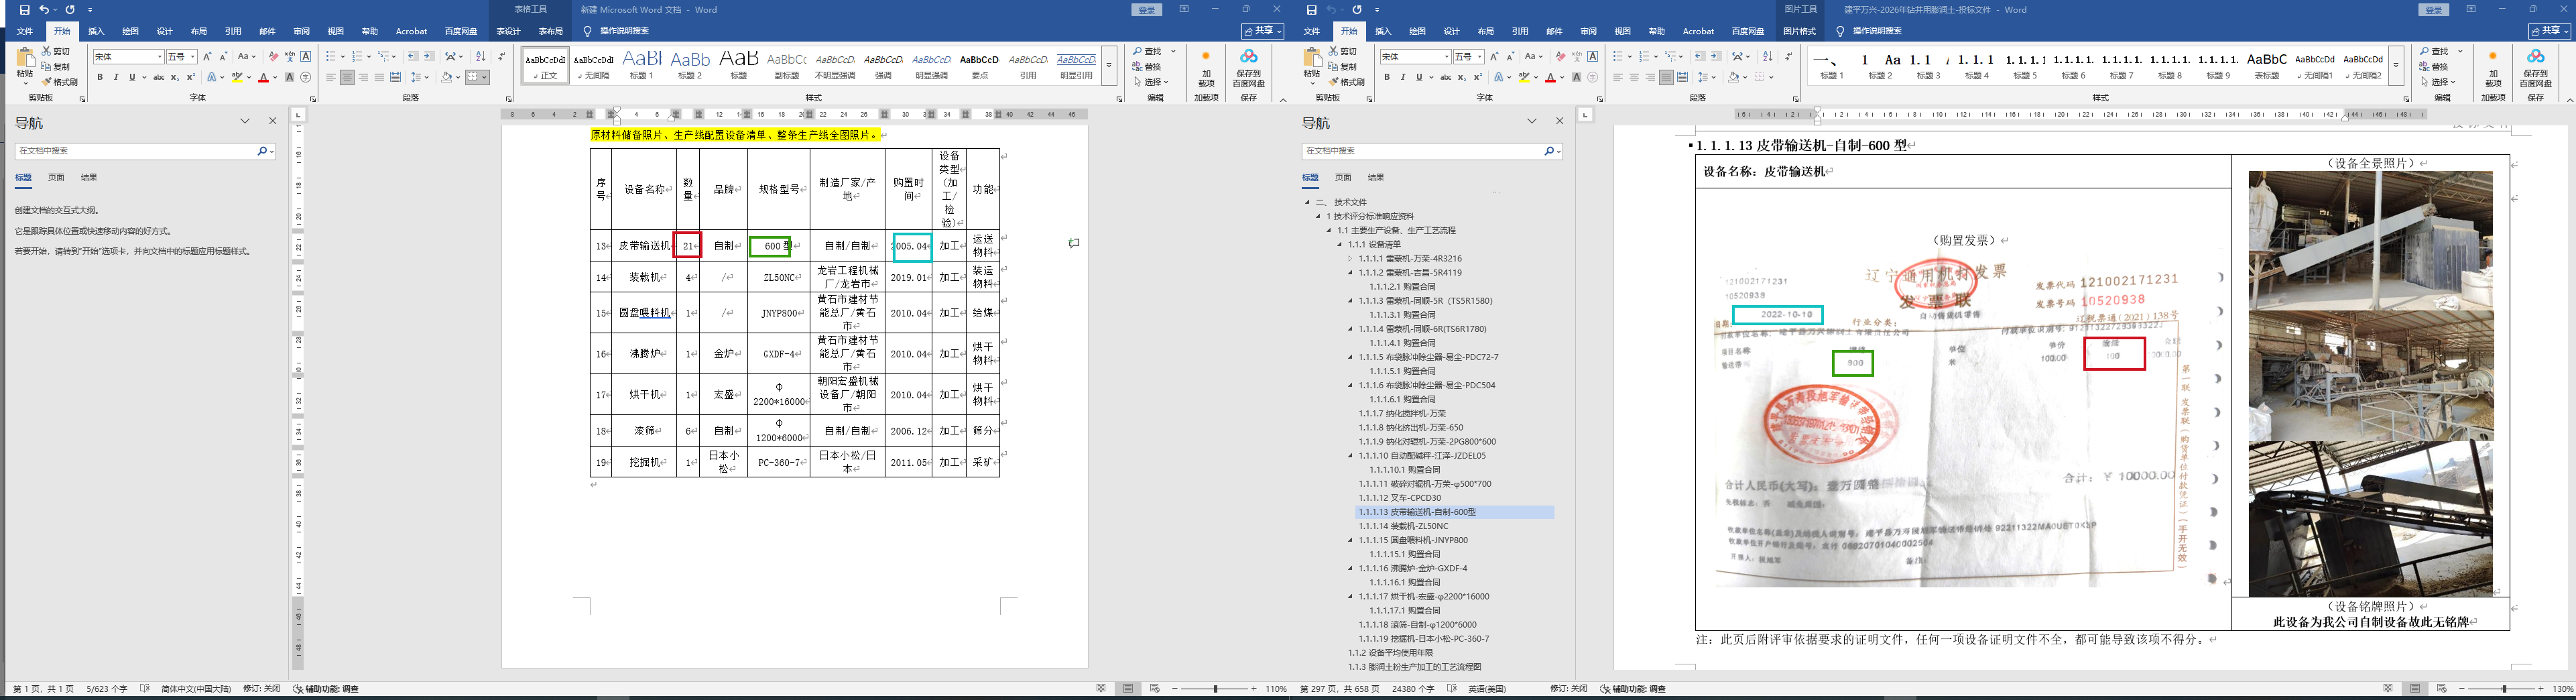
Task: Toggle Superscript in 投标文件 window
Action: click(x=1478, y=77)
